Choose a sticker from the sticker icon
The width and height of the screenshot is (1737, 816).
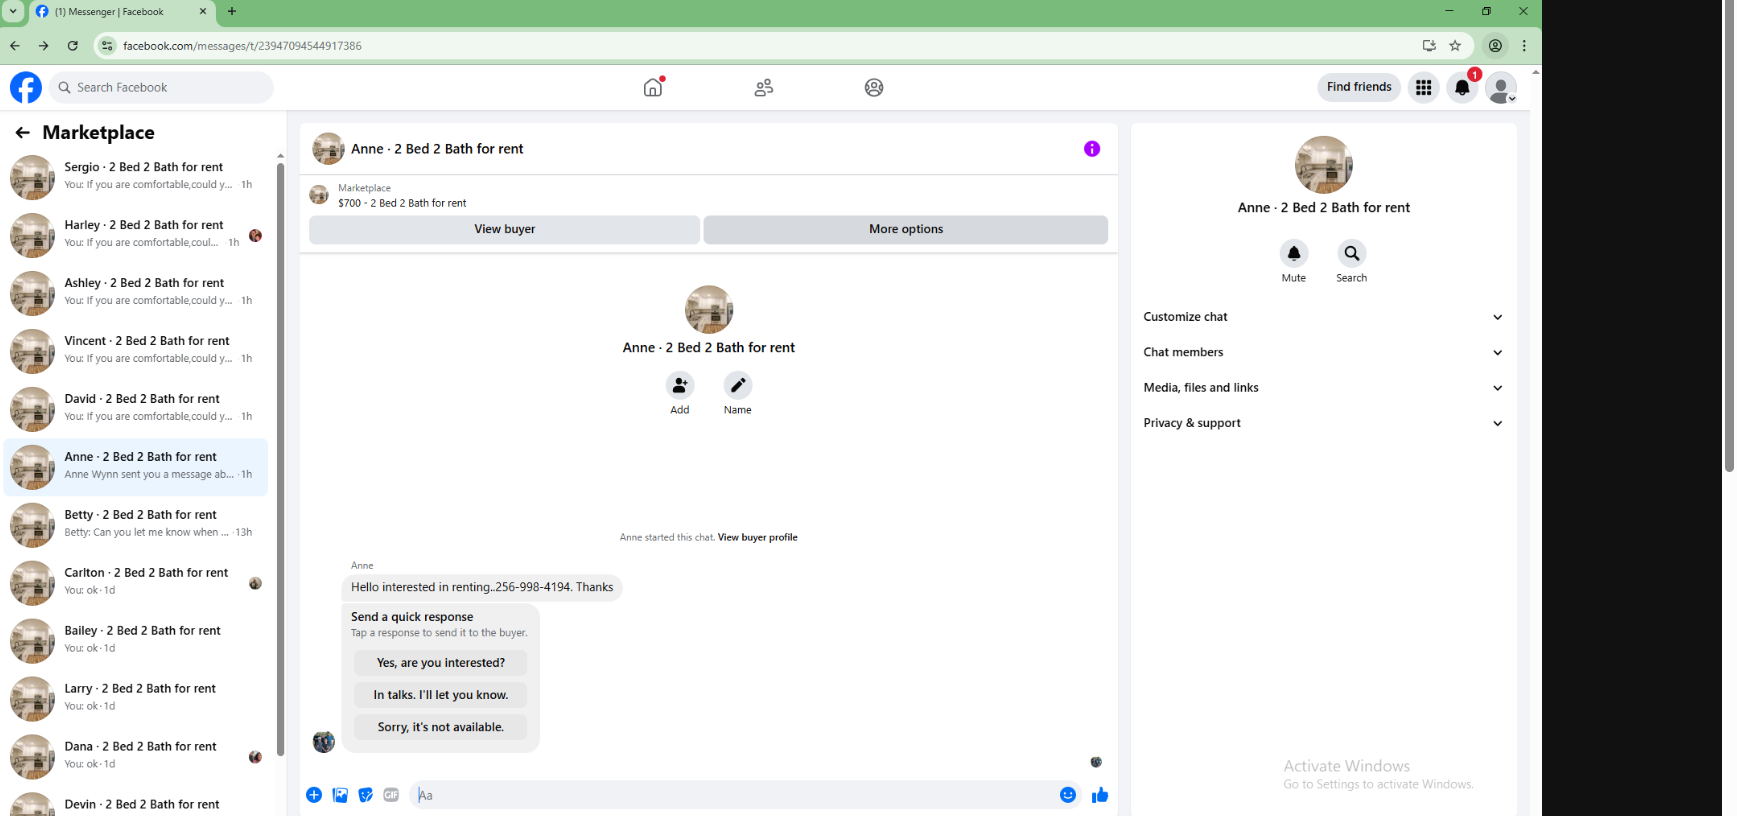click(x=366, y=795)
